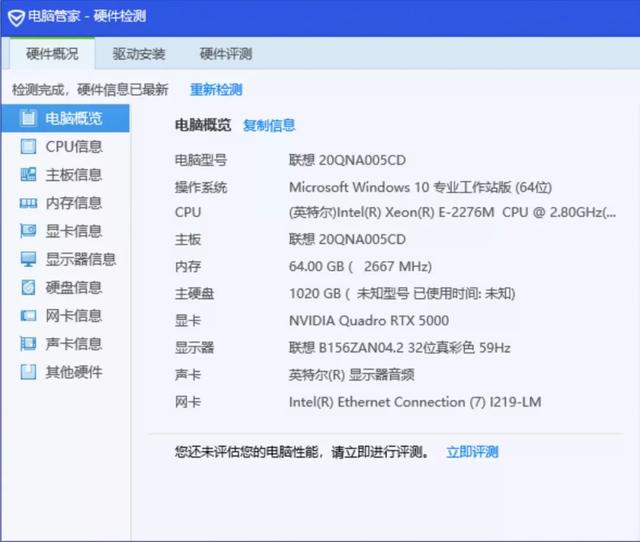Image resolution: width=640 pixels, height=542 pixels.
Task: Switch to the 硬件概况 tab
Action: pos(52,53)
